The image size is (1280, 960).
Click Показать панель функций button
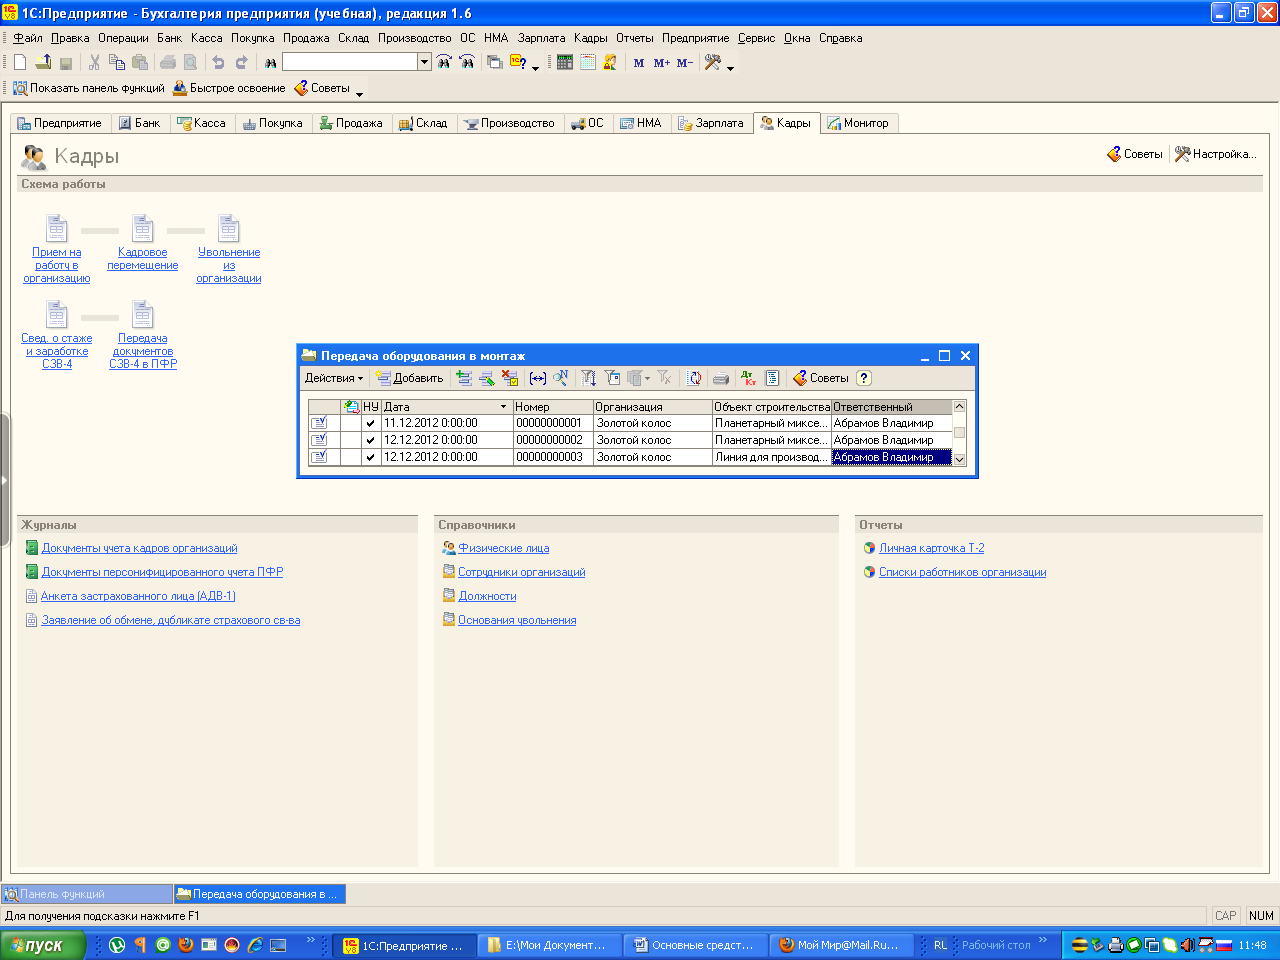click(x=88, y=88)
